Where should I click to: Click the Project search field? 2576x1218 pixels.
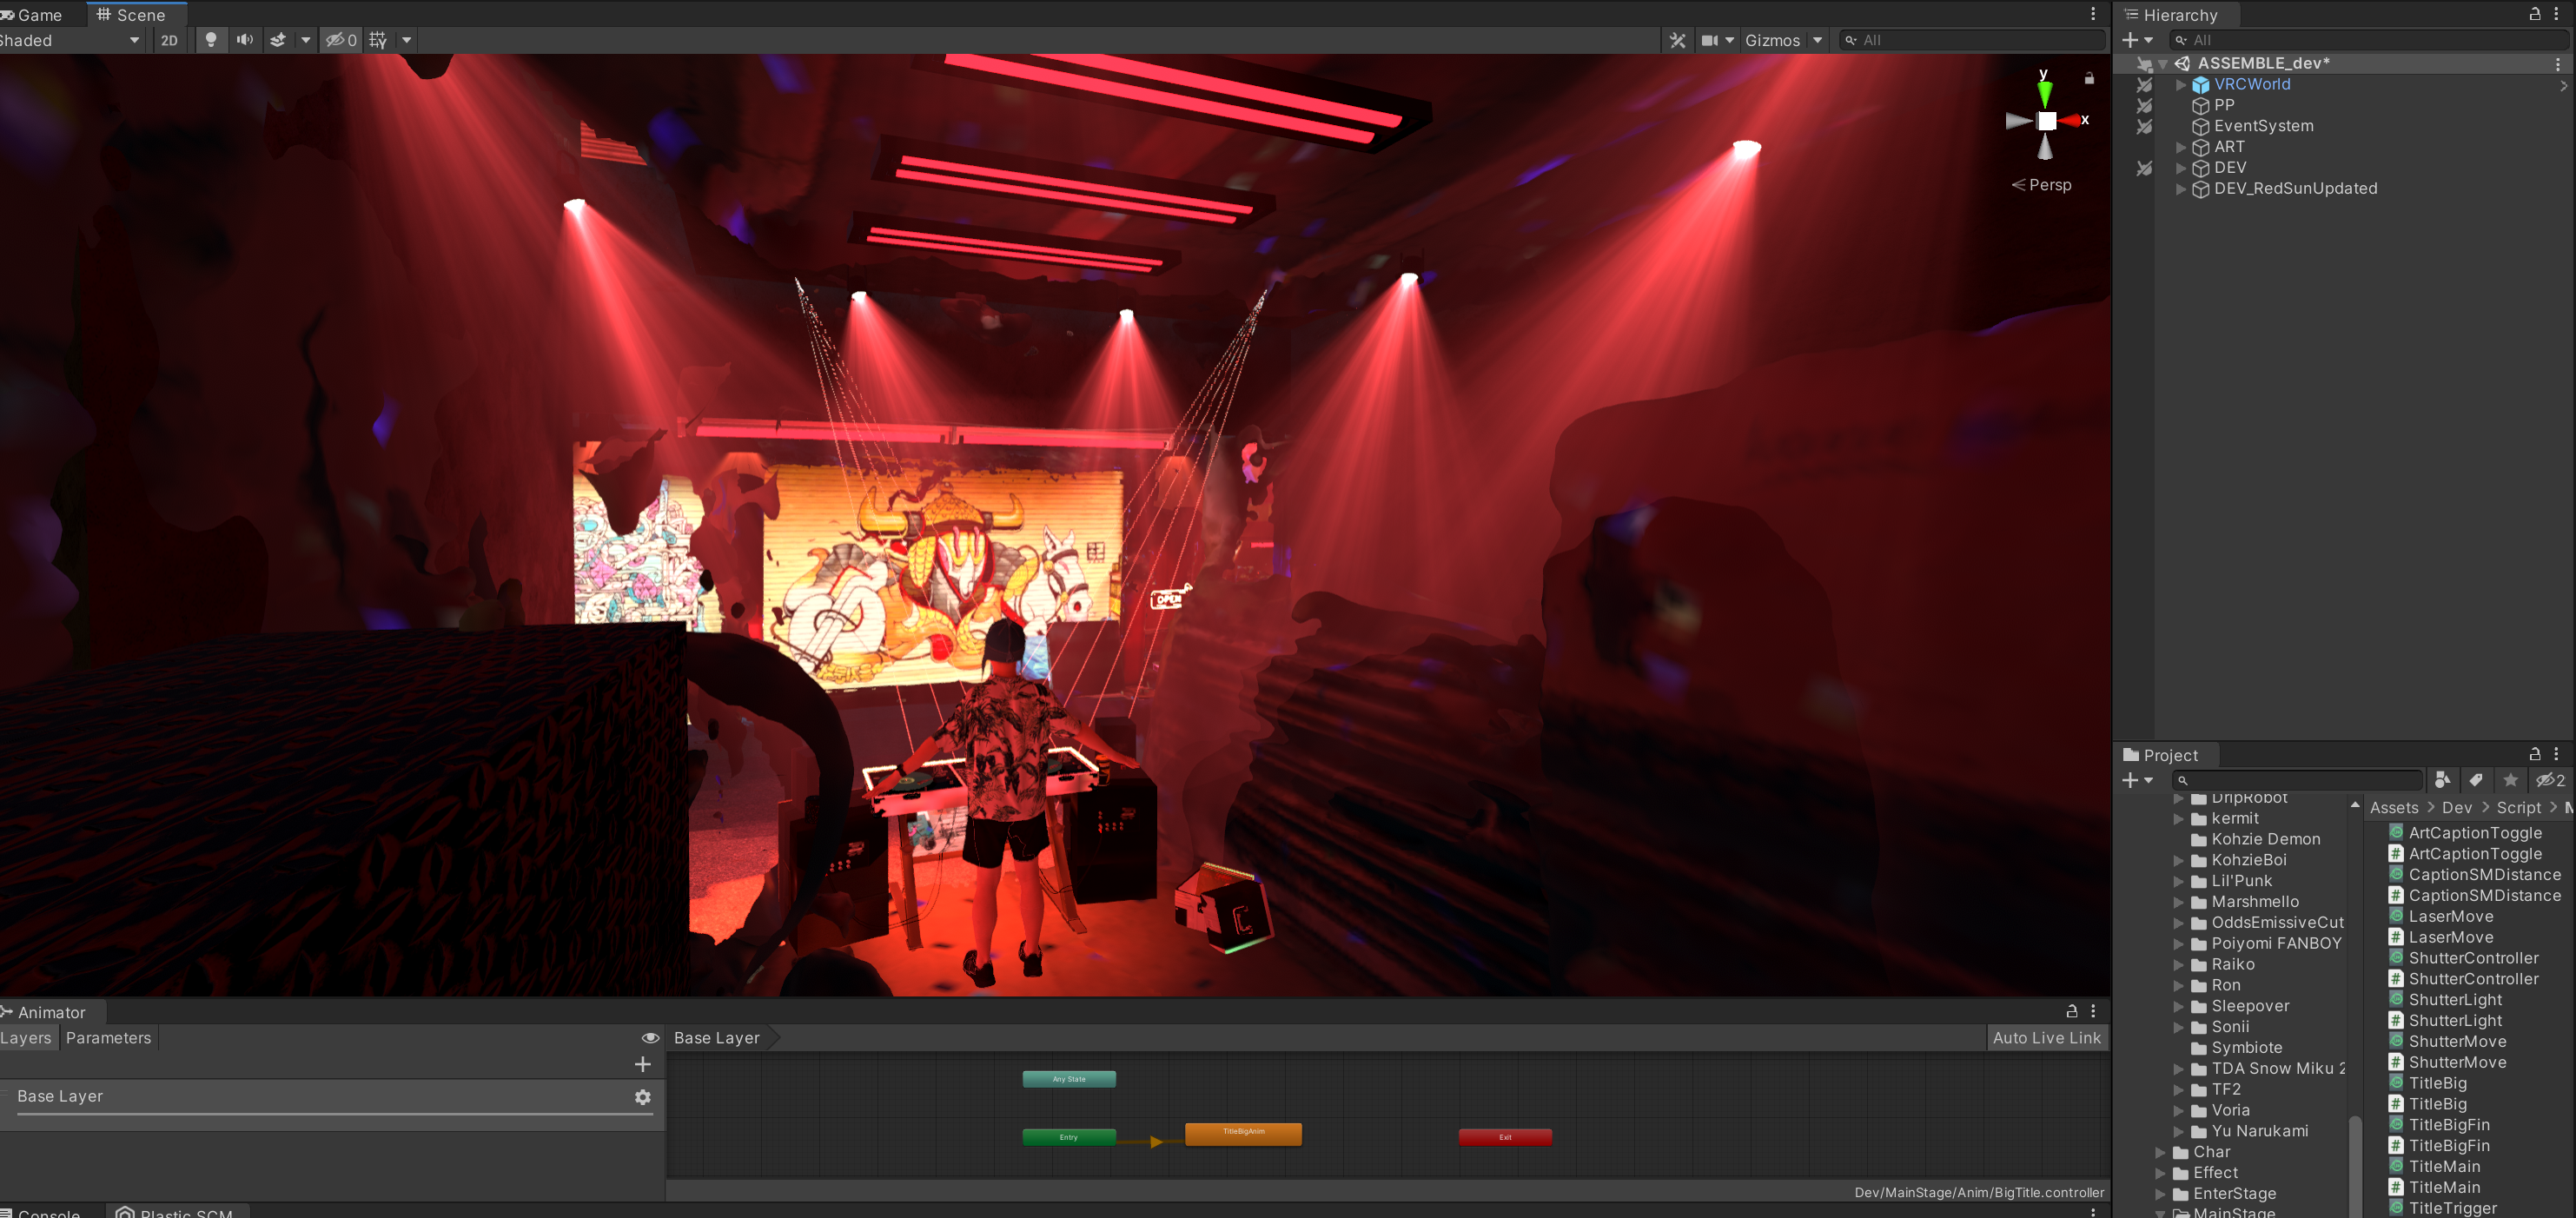pos(2298,780)
